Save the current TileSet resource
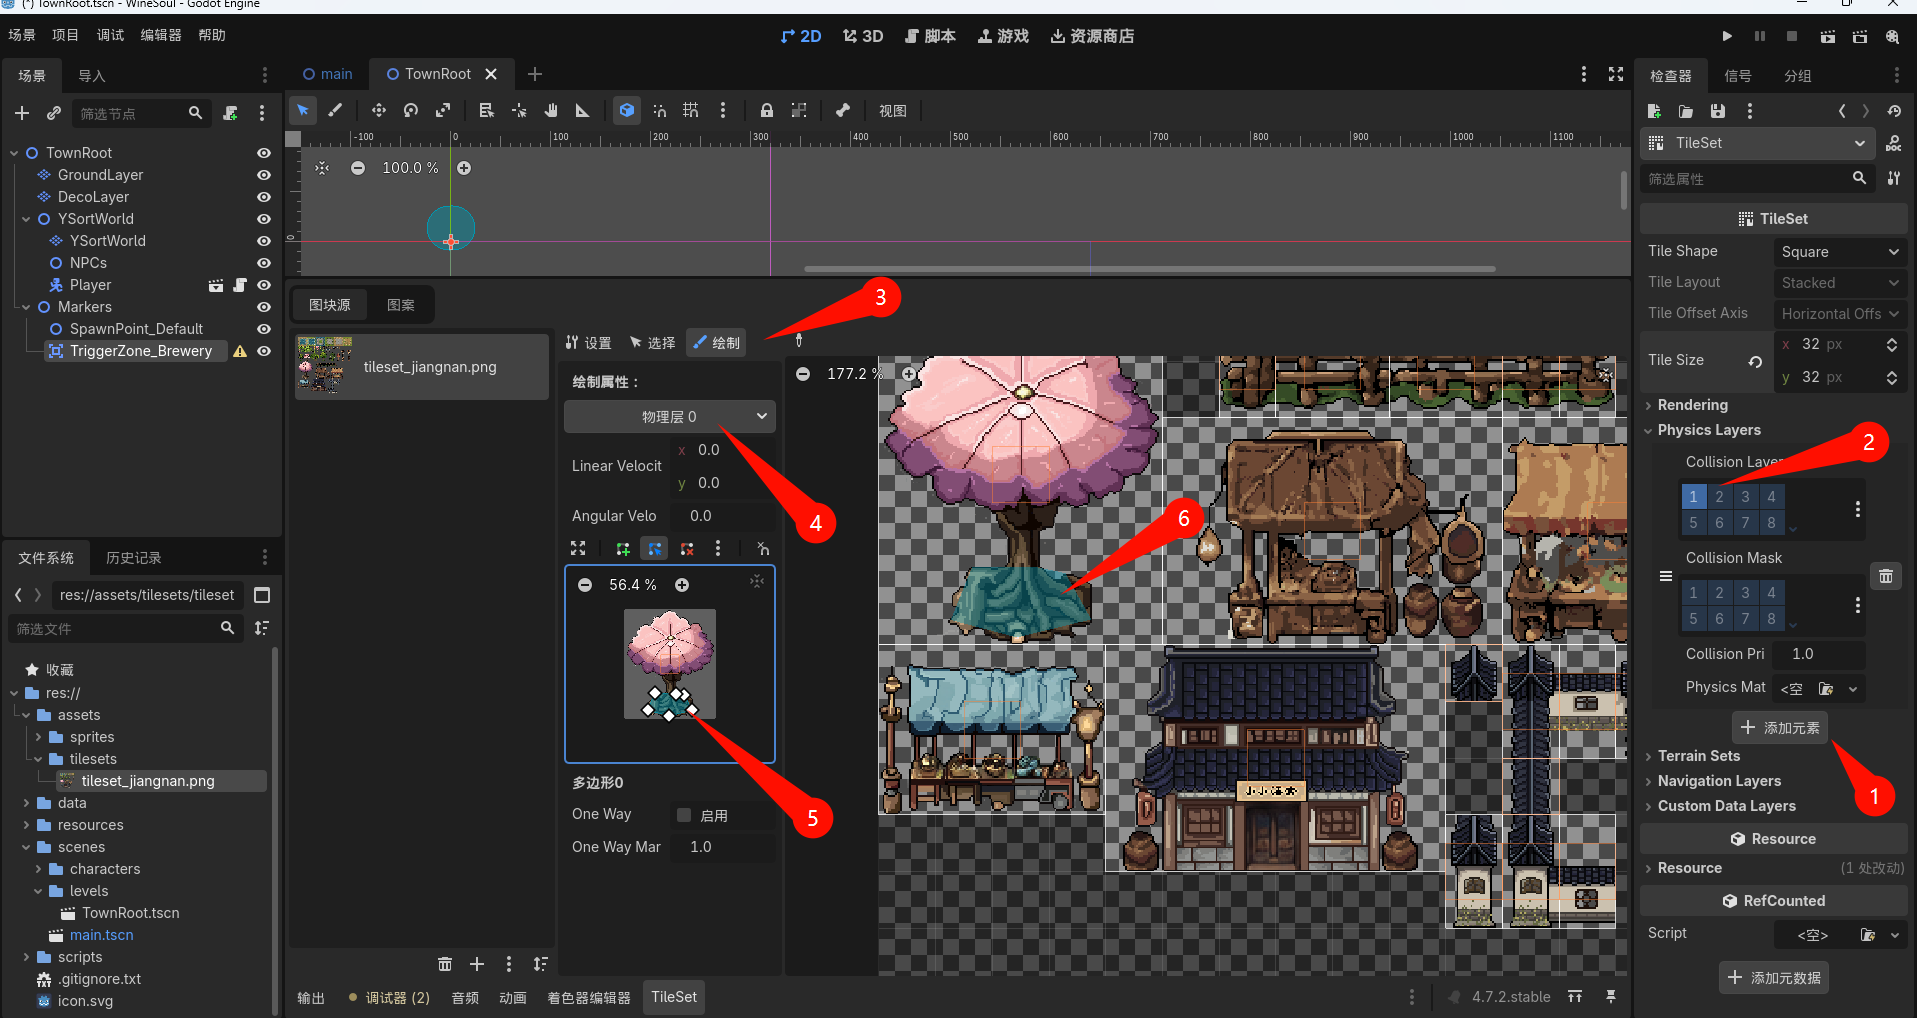The width and height of the screenshot is (1917, 1018). point(1717,111)
